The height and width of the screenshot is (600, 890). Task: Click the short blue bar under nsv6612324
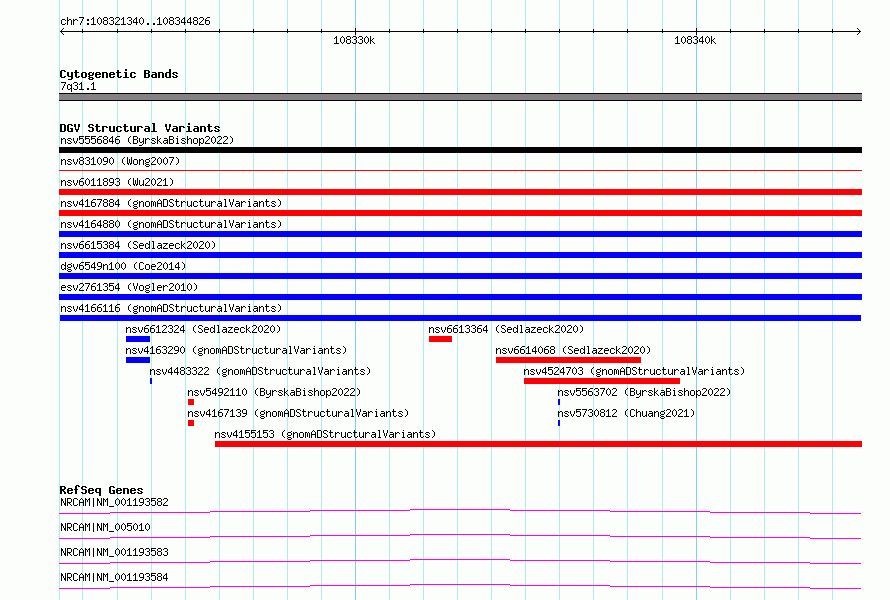click(138, 339)
